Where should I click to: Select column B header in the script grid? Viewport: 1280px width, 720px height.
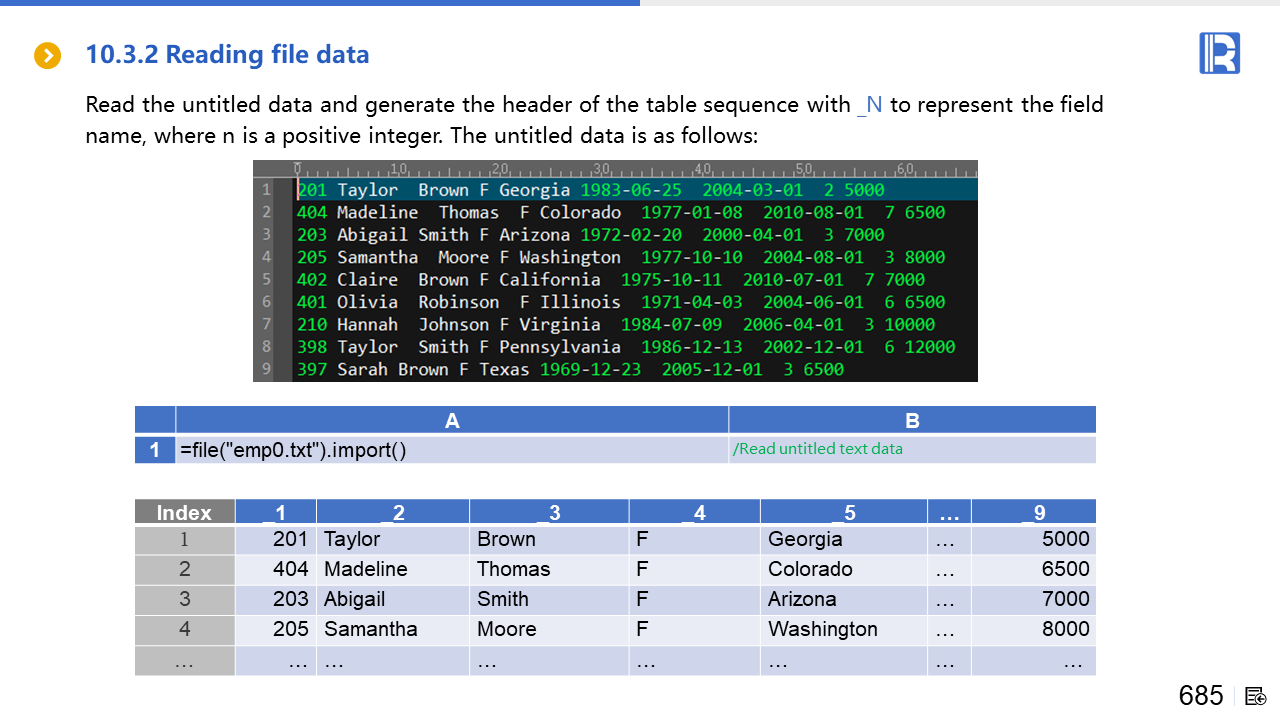click(911, 420)
